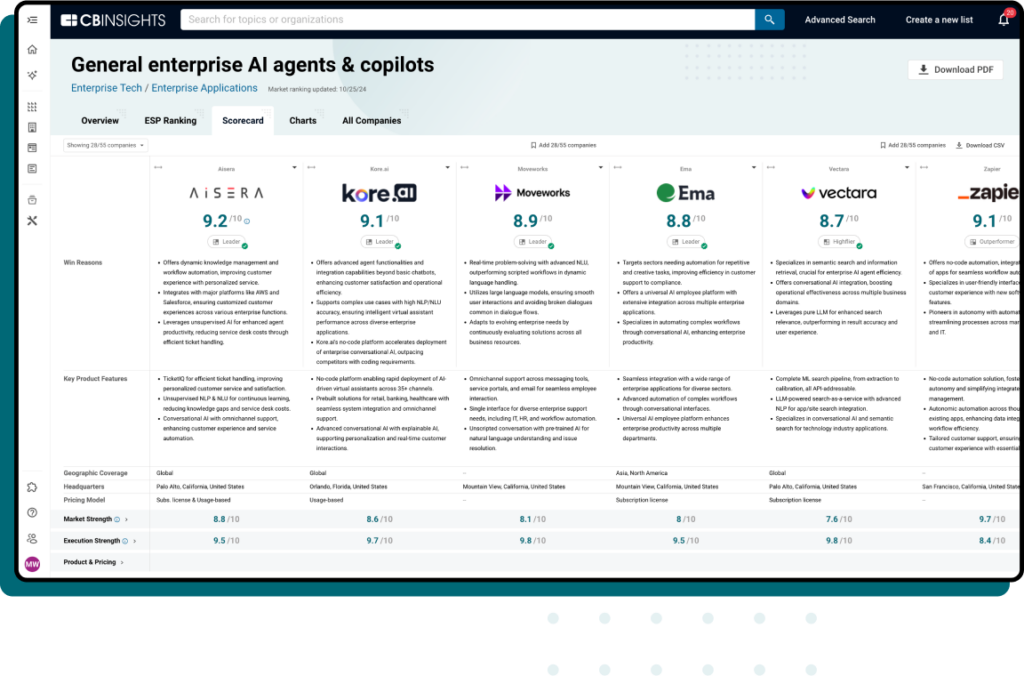The image size is (1024, 676).
Task: Click the notifications bell icon
Action: (x=1003, y=20)
